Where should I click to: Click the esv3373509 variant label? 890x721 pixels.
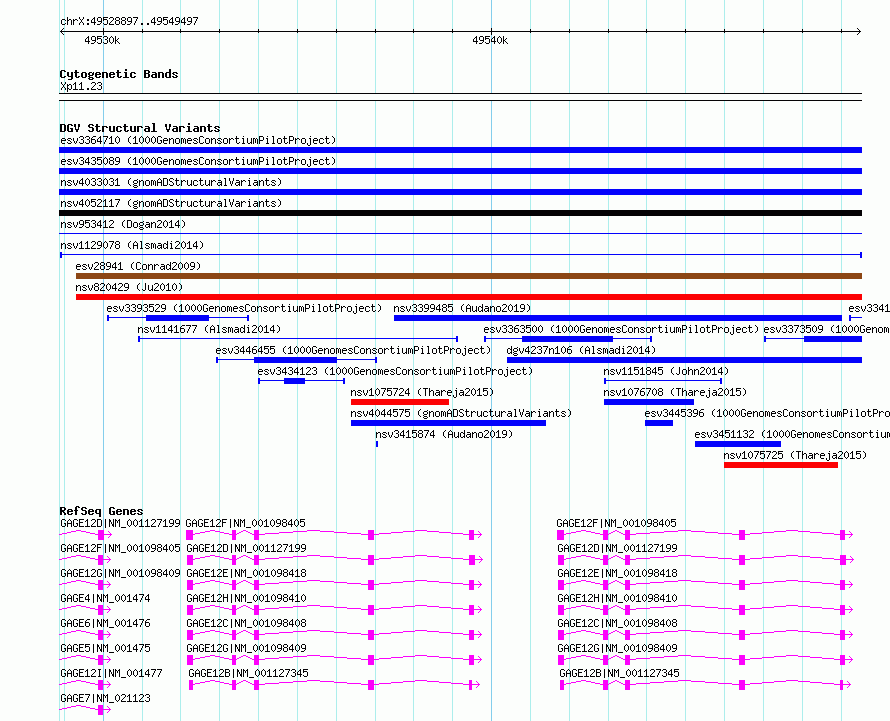(826, 329)
